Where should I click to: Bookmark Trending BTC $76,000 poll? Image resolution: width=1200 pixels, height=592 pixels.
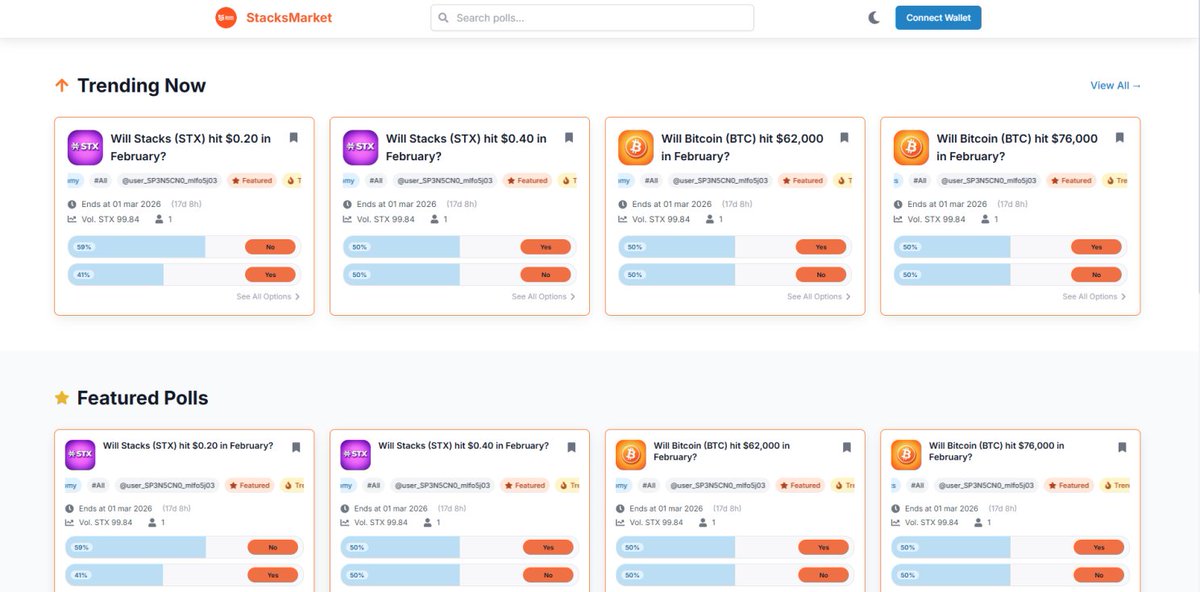1120,138
